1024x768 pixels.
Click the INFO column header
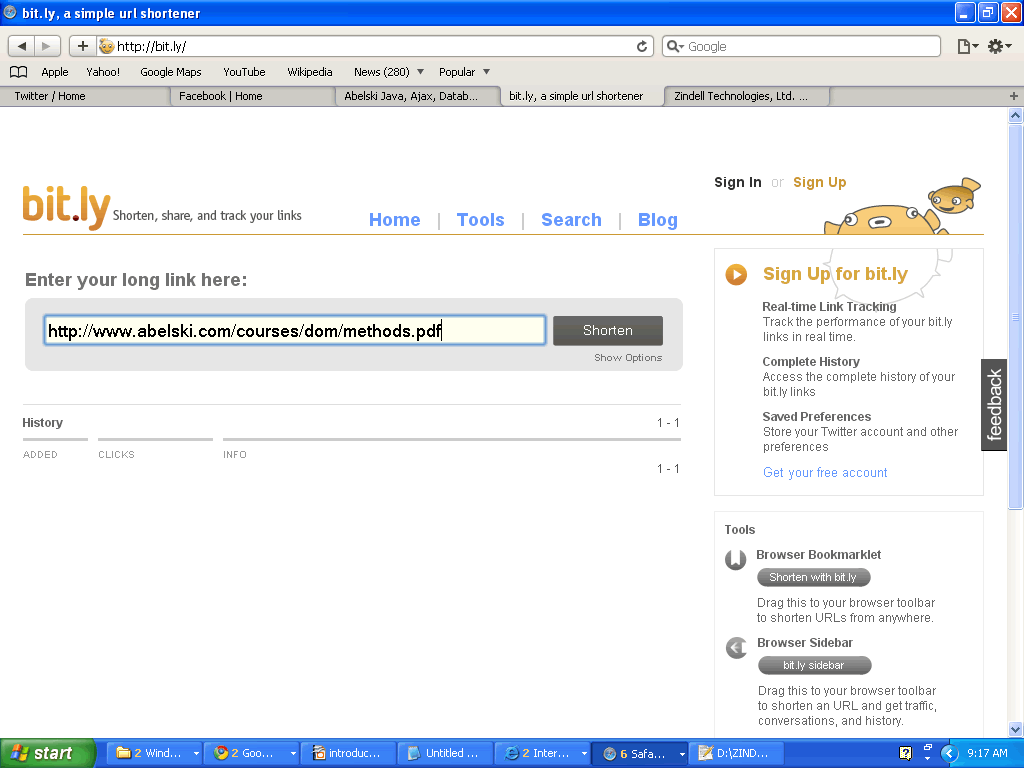click(x=234, y=455)
